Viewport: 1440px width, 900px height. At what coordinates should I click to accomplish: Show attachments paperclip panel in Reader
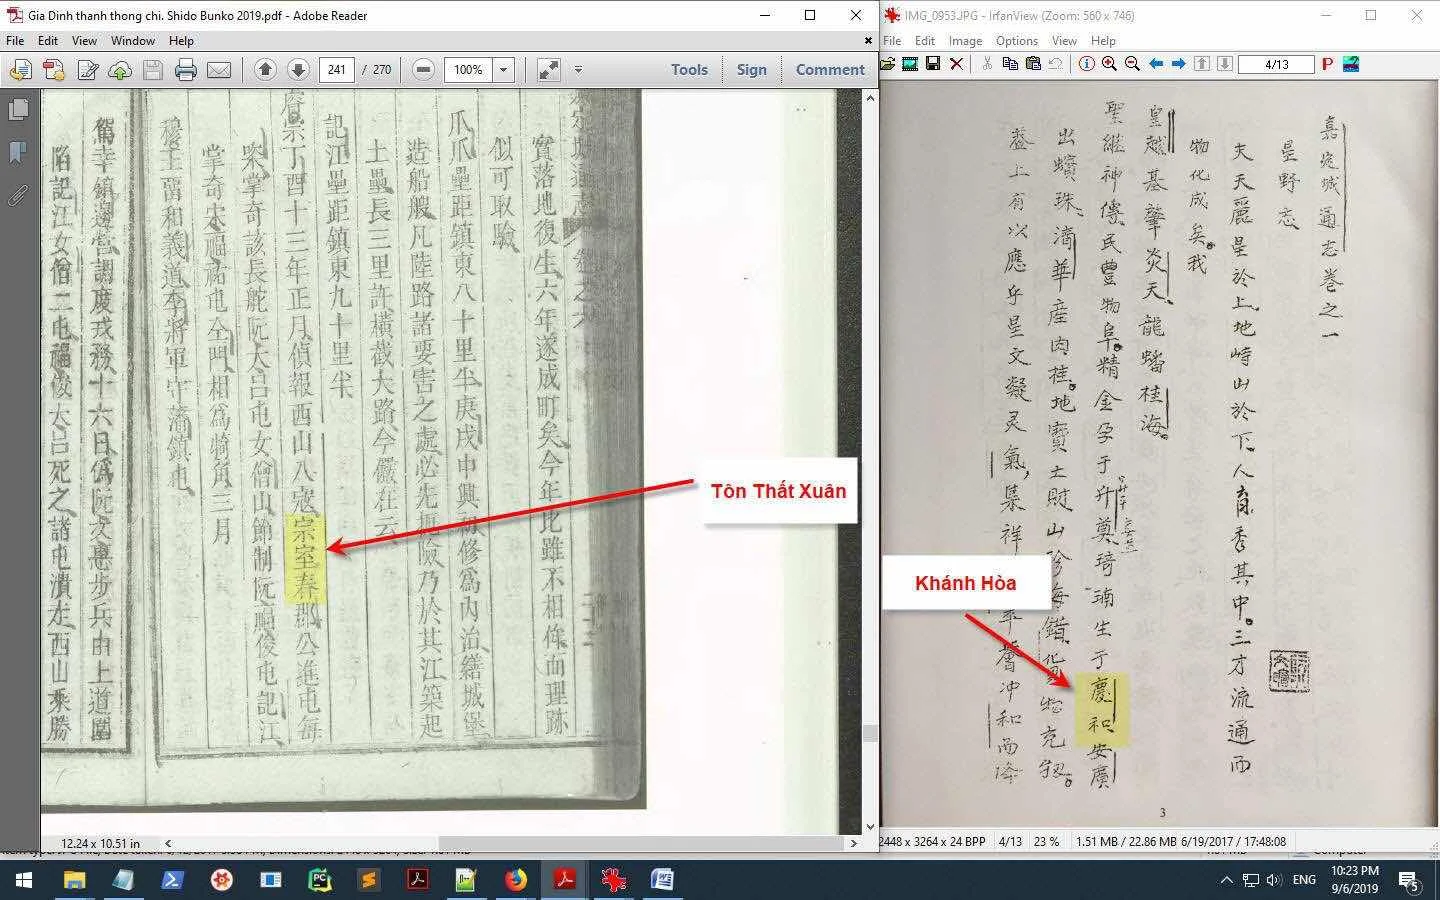(x=18, y=195)
